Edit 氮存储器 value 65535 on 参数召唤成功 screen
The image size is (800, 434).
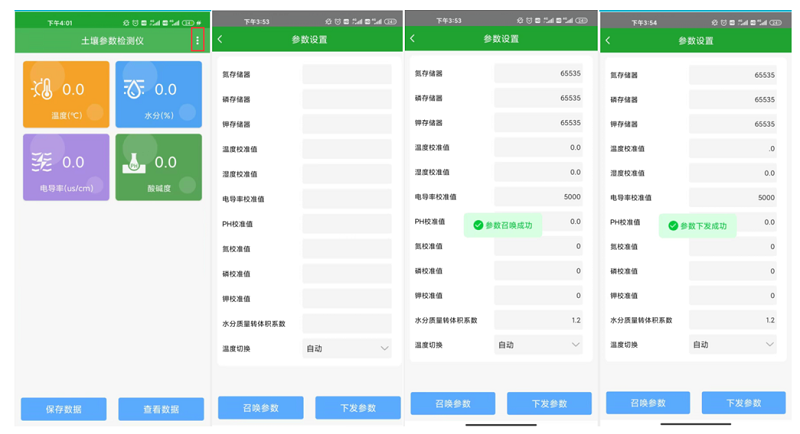pos(538,73)
